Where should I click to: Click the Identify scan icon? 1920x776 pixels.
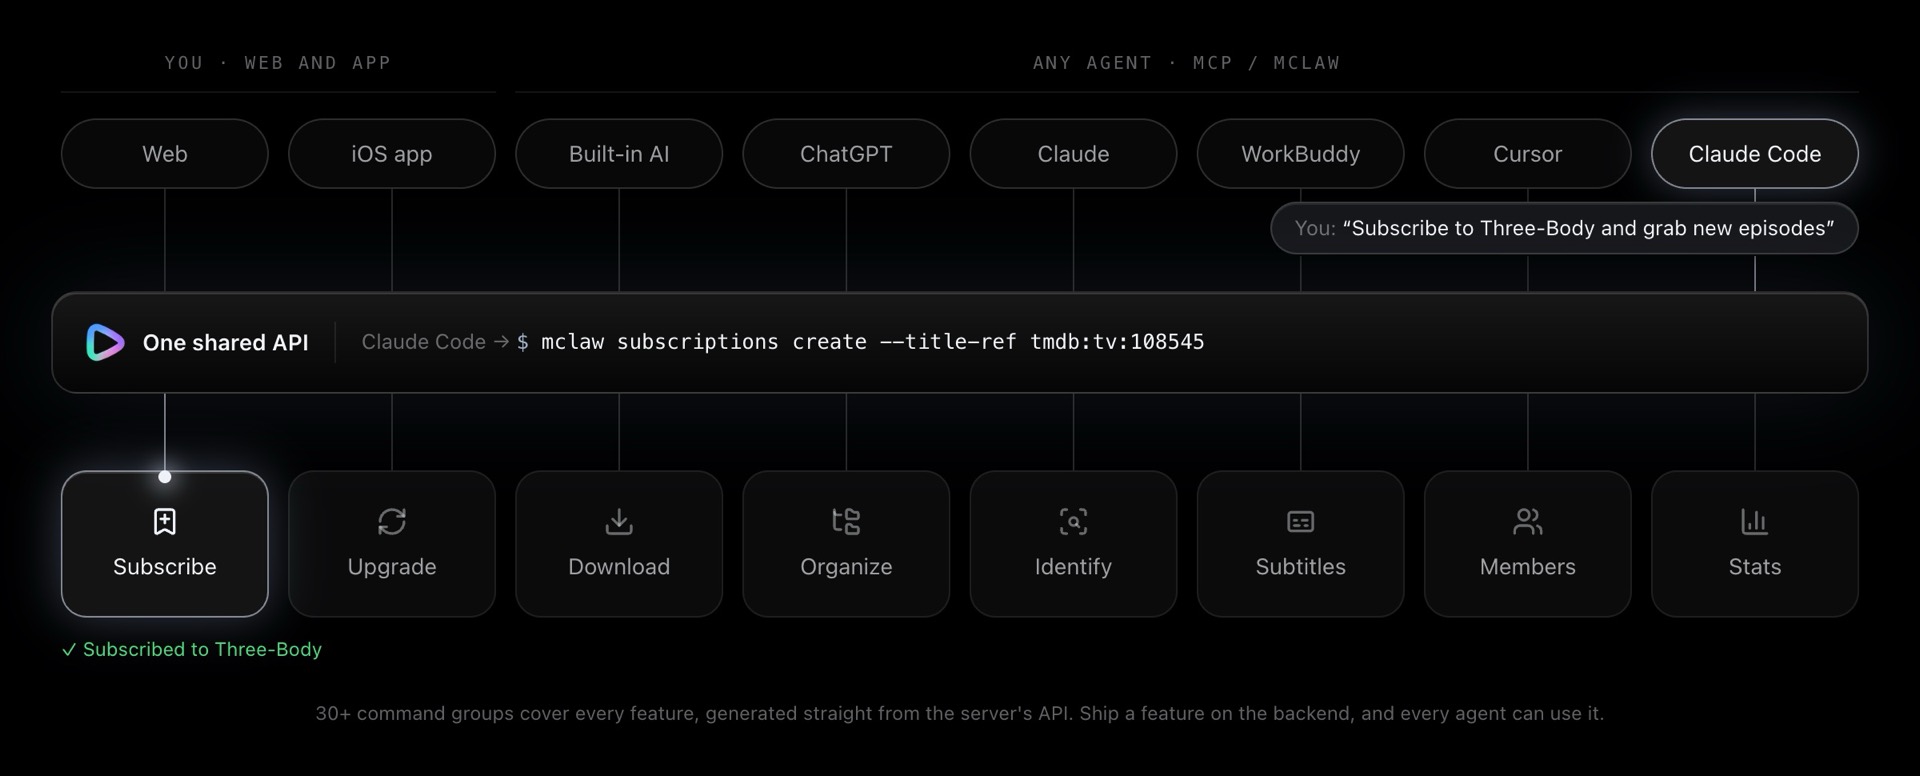click(x=1073, y=521)
